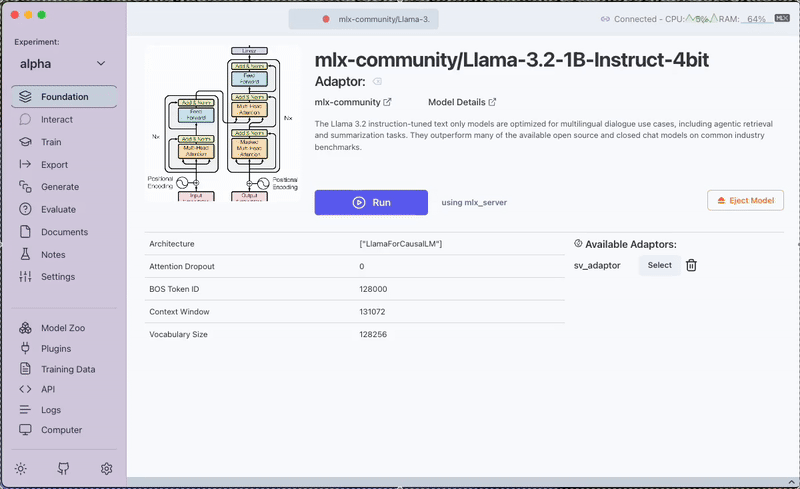The width and height of the screenshot is (800, 489).
Task: Open the GitHub link icon in sidebar
Action: (x=64, y=468)
